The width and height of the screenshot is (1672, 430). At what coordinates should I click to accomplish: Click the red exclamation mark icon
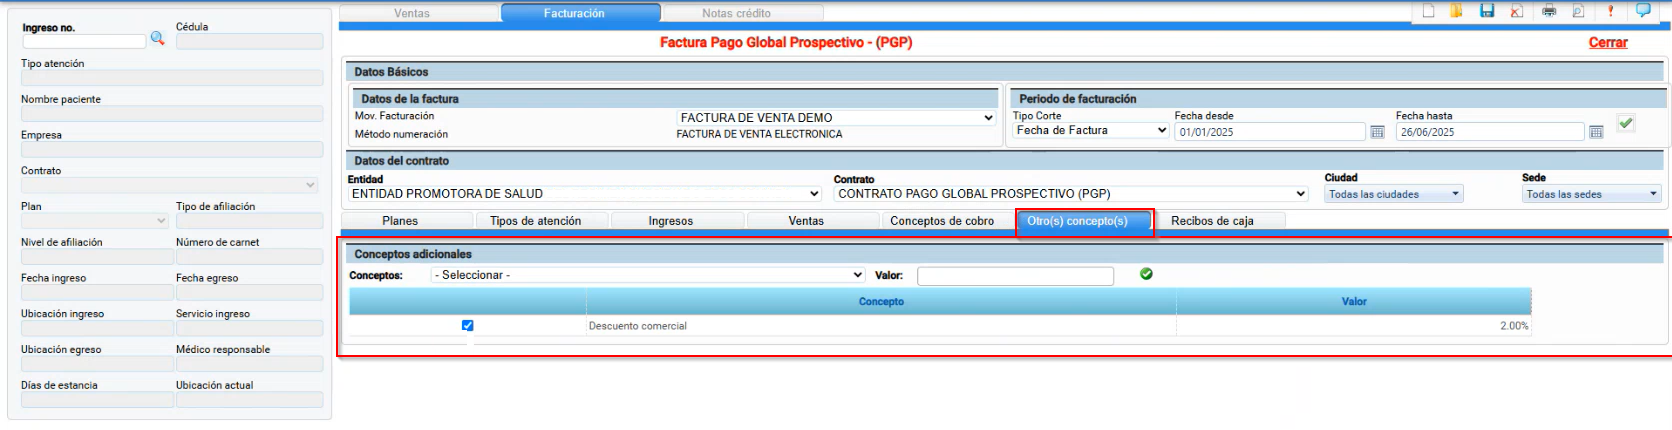1610,11
